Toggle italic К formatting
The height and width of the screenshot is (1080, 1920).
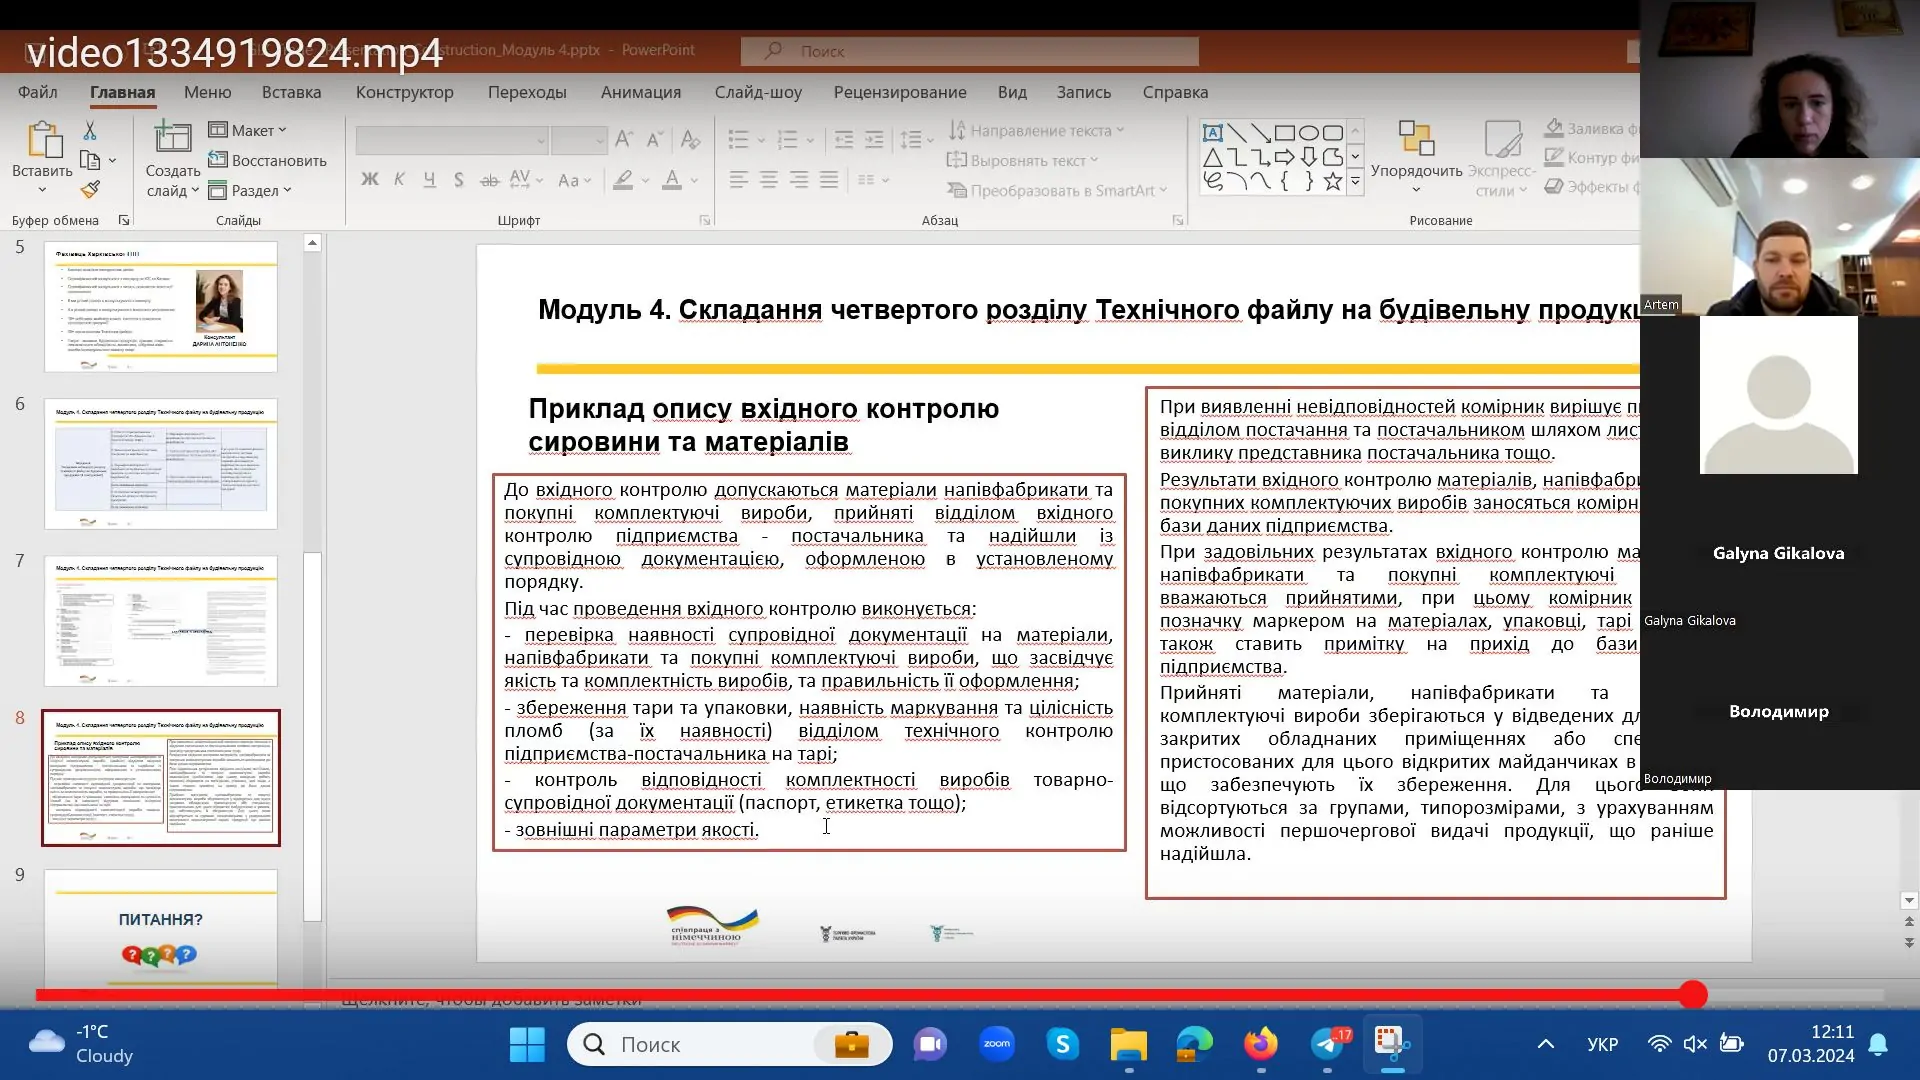click(x=399, y=180)
